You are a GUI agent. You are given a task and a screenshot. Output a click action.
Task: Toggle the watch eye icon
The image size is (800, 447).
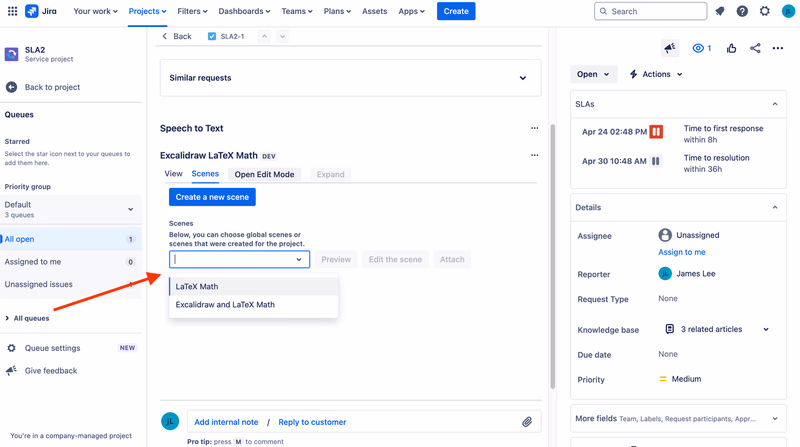pyautogui.click(x=697, y=48)
